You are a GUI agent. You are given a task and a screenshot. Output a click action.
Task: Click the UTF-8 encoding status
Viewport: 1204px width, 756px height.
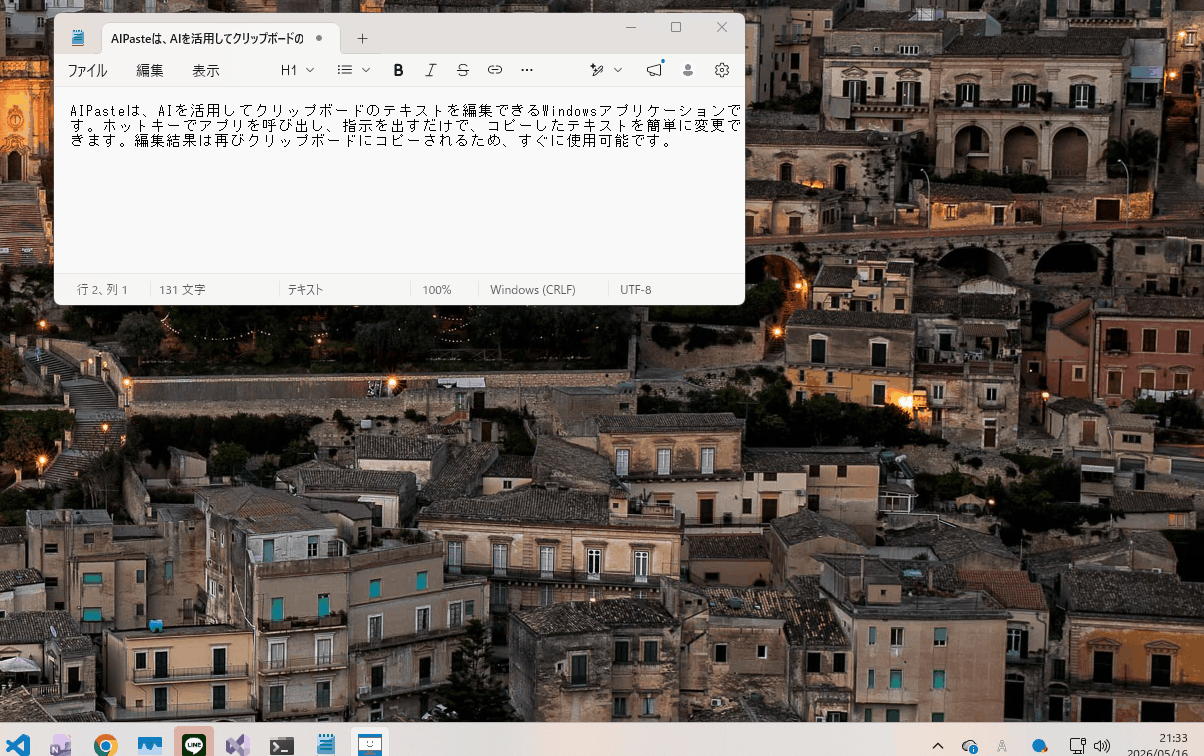pyautogui.click(x=635, y=290)
